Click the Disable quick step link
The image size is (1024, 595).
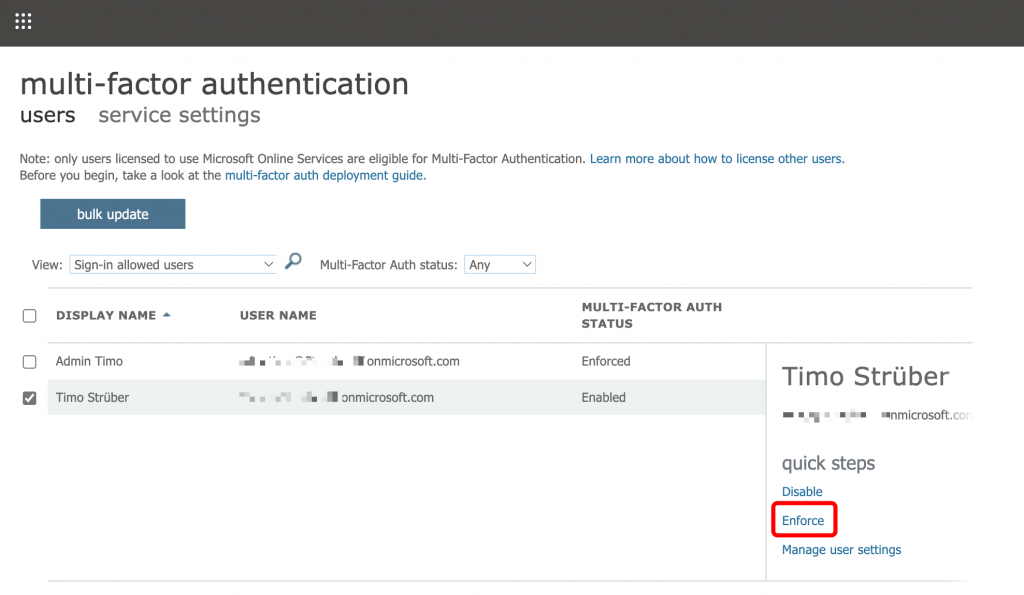click(802, 492)
